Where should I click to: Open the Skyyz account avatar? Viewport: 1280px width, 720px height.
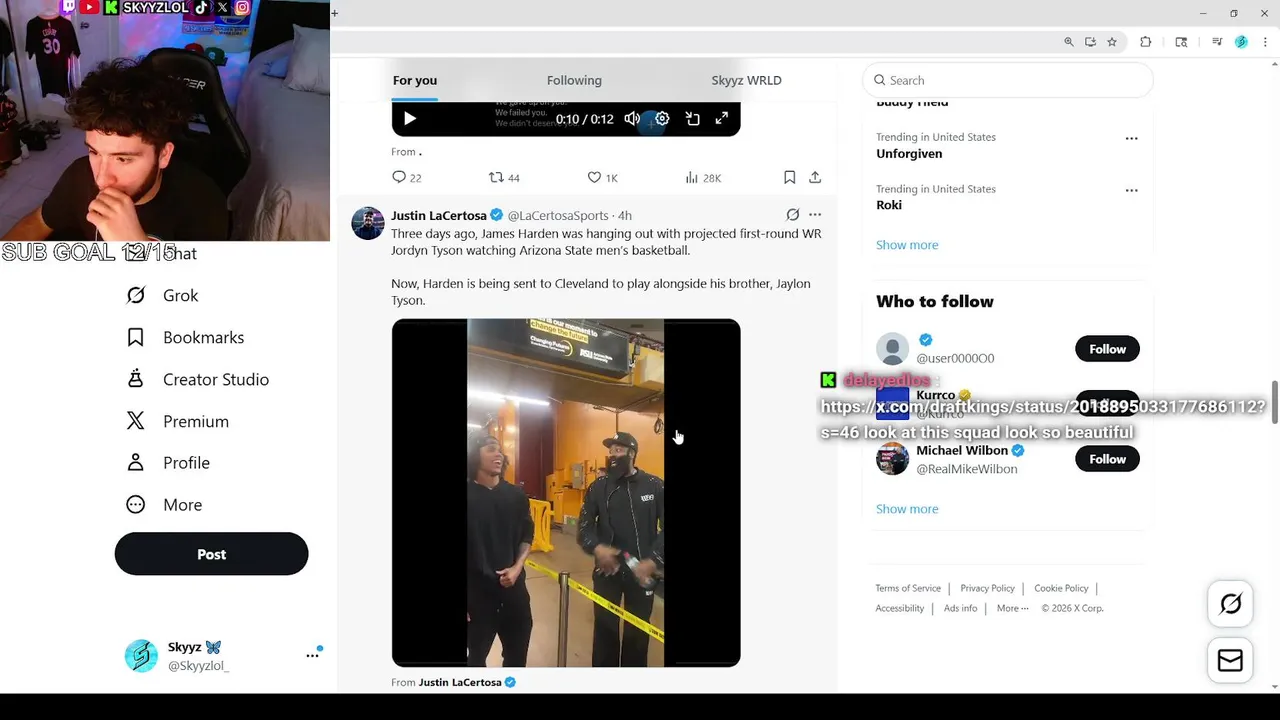141,655
